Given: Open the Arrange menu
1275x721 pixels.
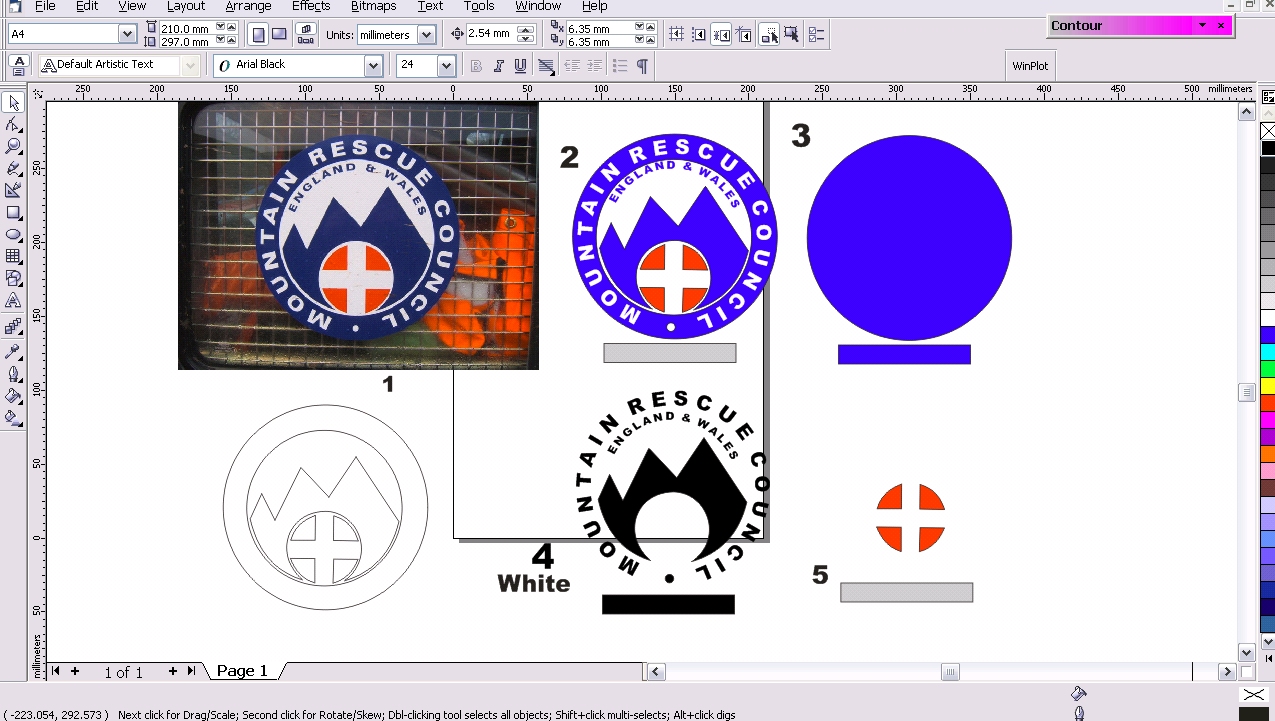Looking at the screenshot, I should [248, 6].
